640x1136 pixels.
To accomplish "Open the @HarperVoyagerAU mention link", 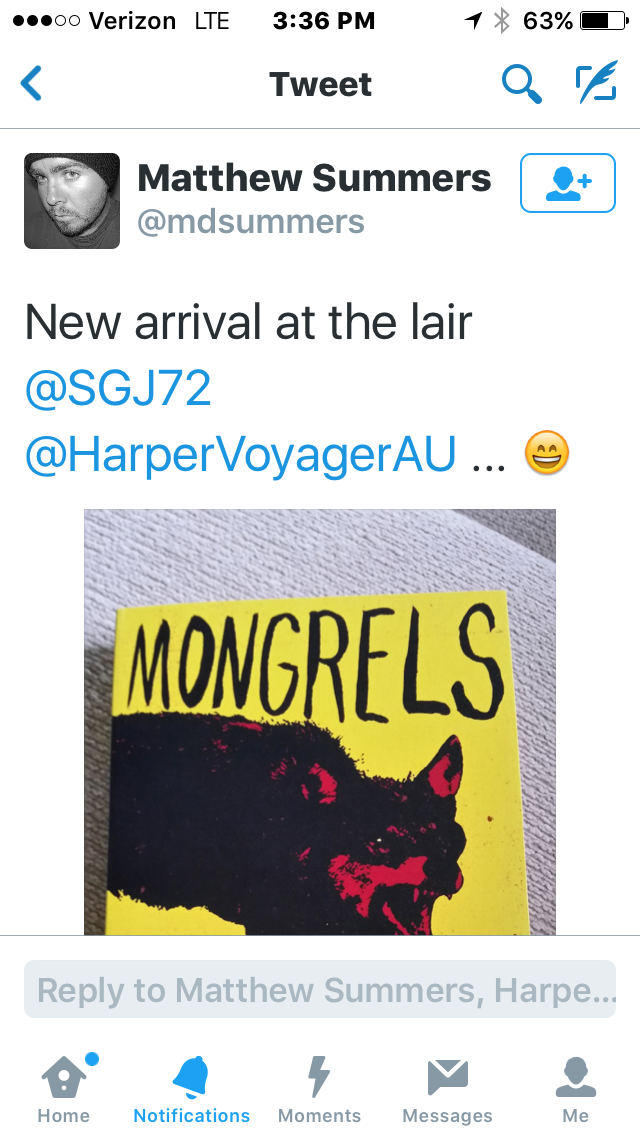I will click(x=241, y=455).
